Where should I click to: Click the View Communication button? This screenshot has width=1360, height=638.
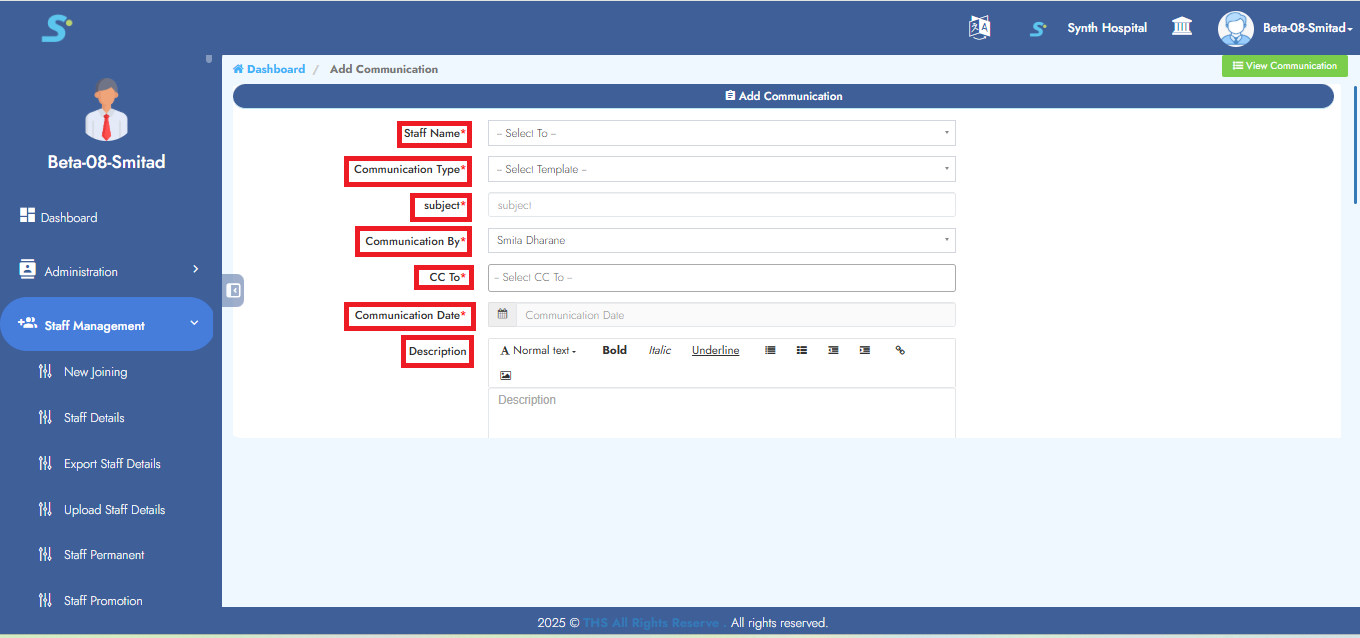(x=1284, y=66)
